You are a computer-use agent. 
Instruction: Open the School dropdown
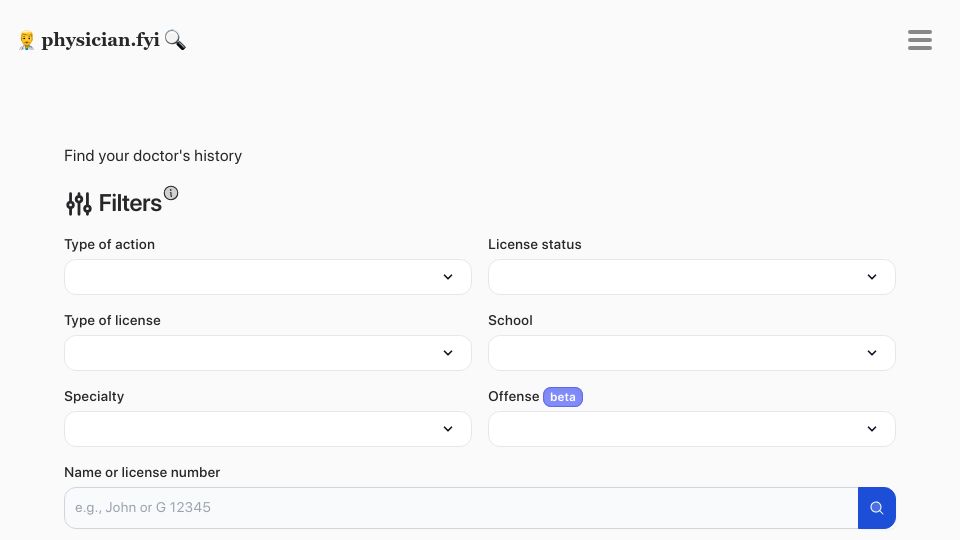click(x=692, y=353)
